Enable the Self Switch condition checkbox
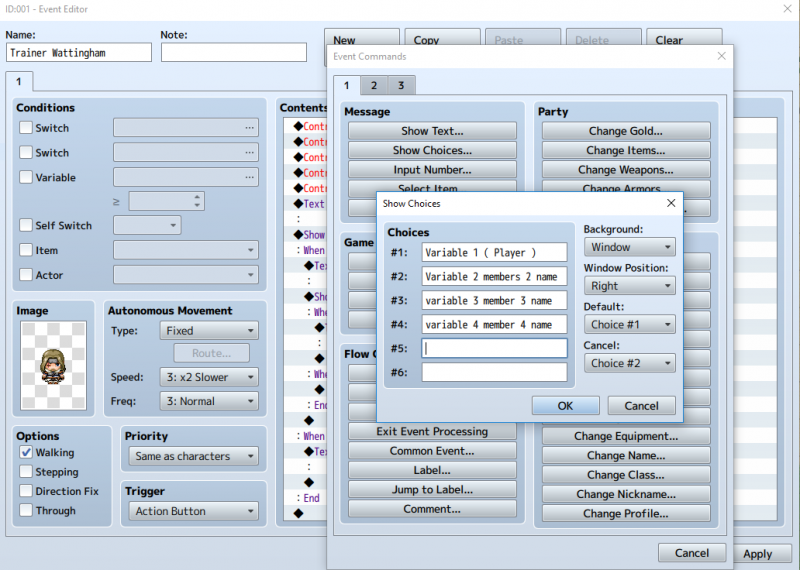800x570 pixels. (26, 225)
